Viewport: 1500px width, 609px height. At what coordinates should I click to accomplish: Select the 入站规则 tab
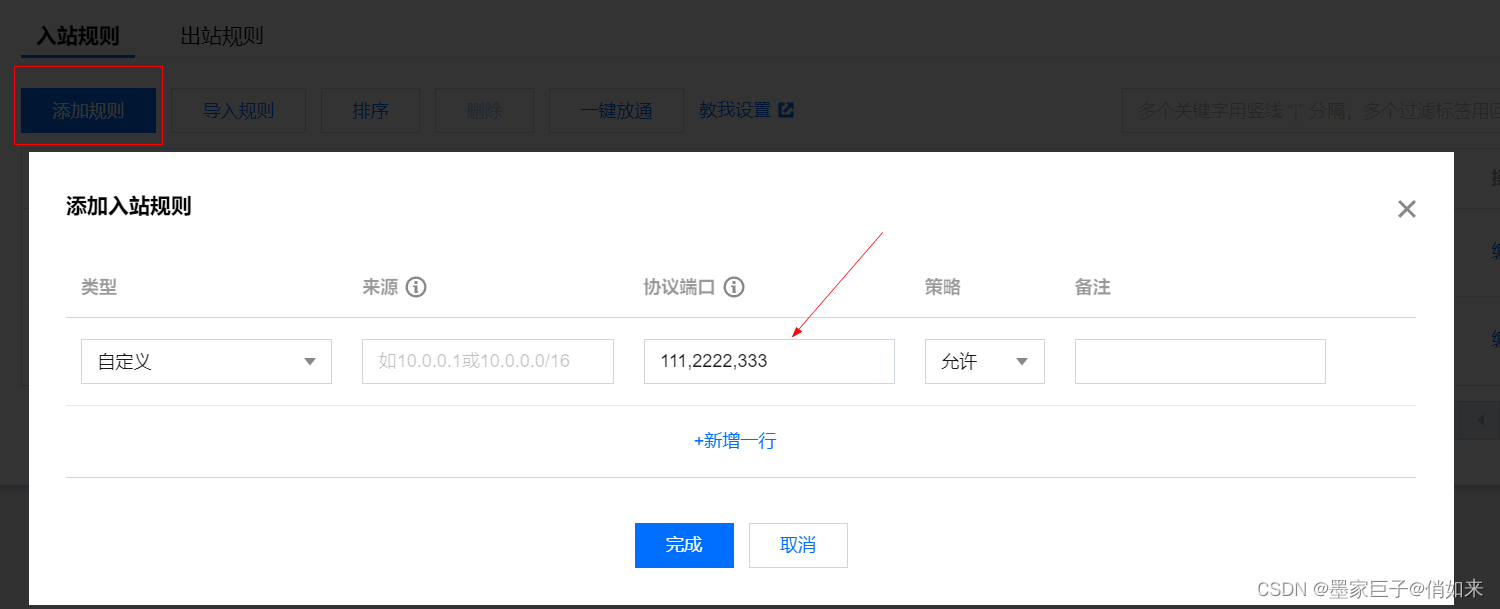coord(77,35)
